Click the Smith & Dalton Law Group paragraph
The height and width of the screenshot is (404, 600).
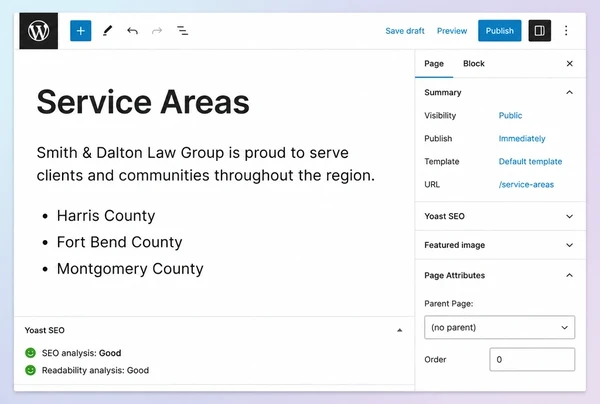[x=206, y=164]
